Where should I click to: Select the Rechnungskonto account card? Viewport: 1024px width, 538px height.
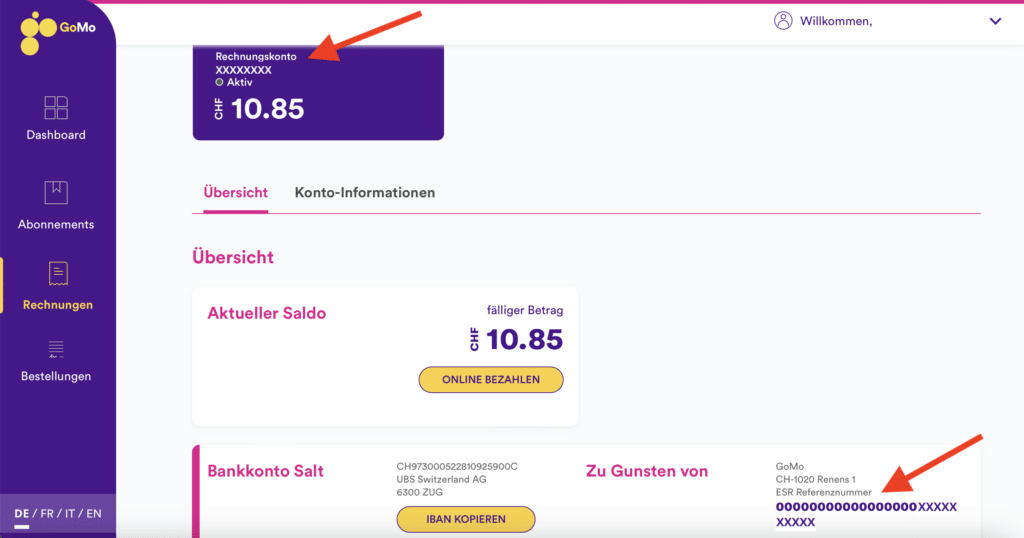click(318, 92)
